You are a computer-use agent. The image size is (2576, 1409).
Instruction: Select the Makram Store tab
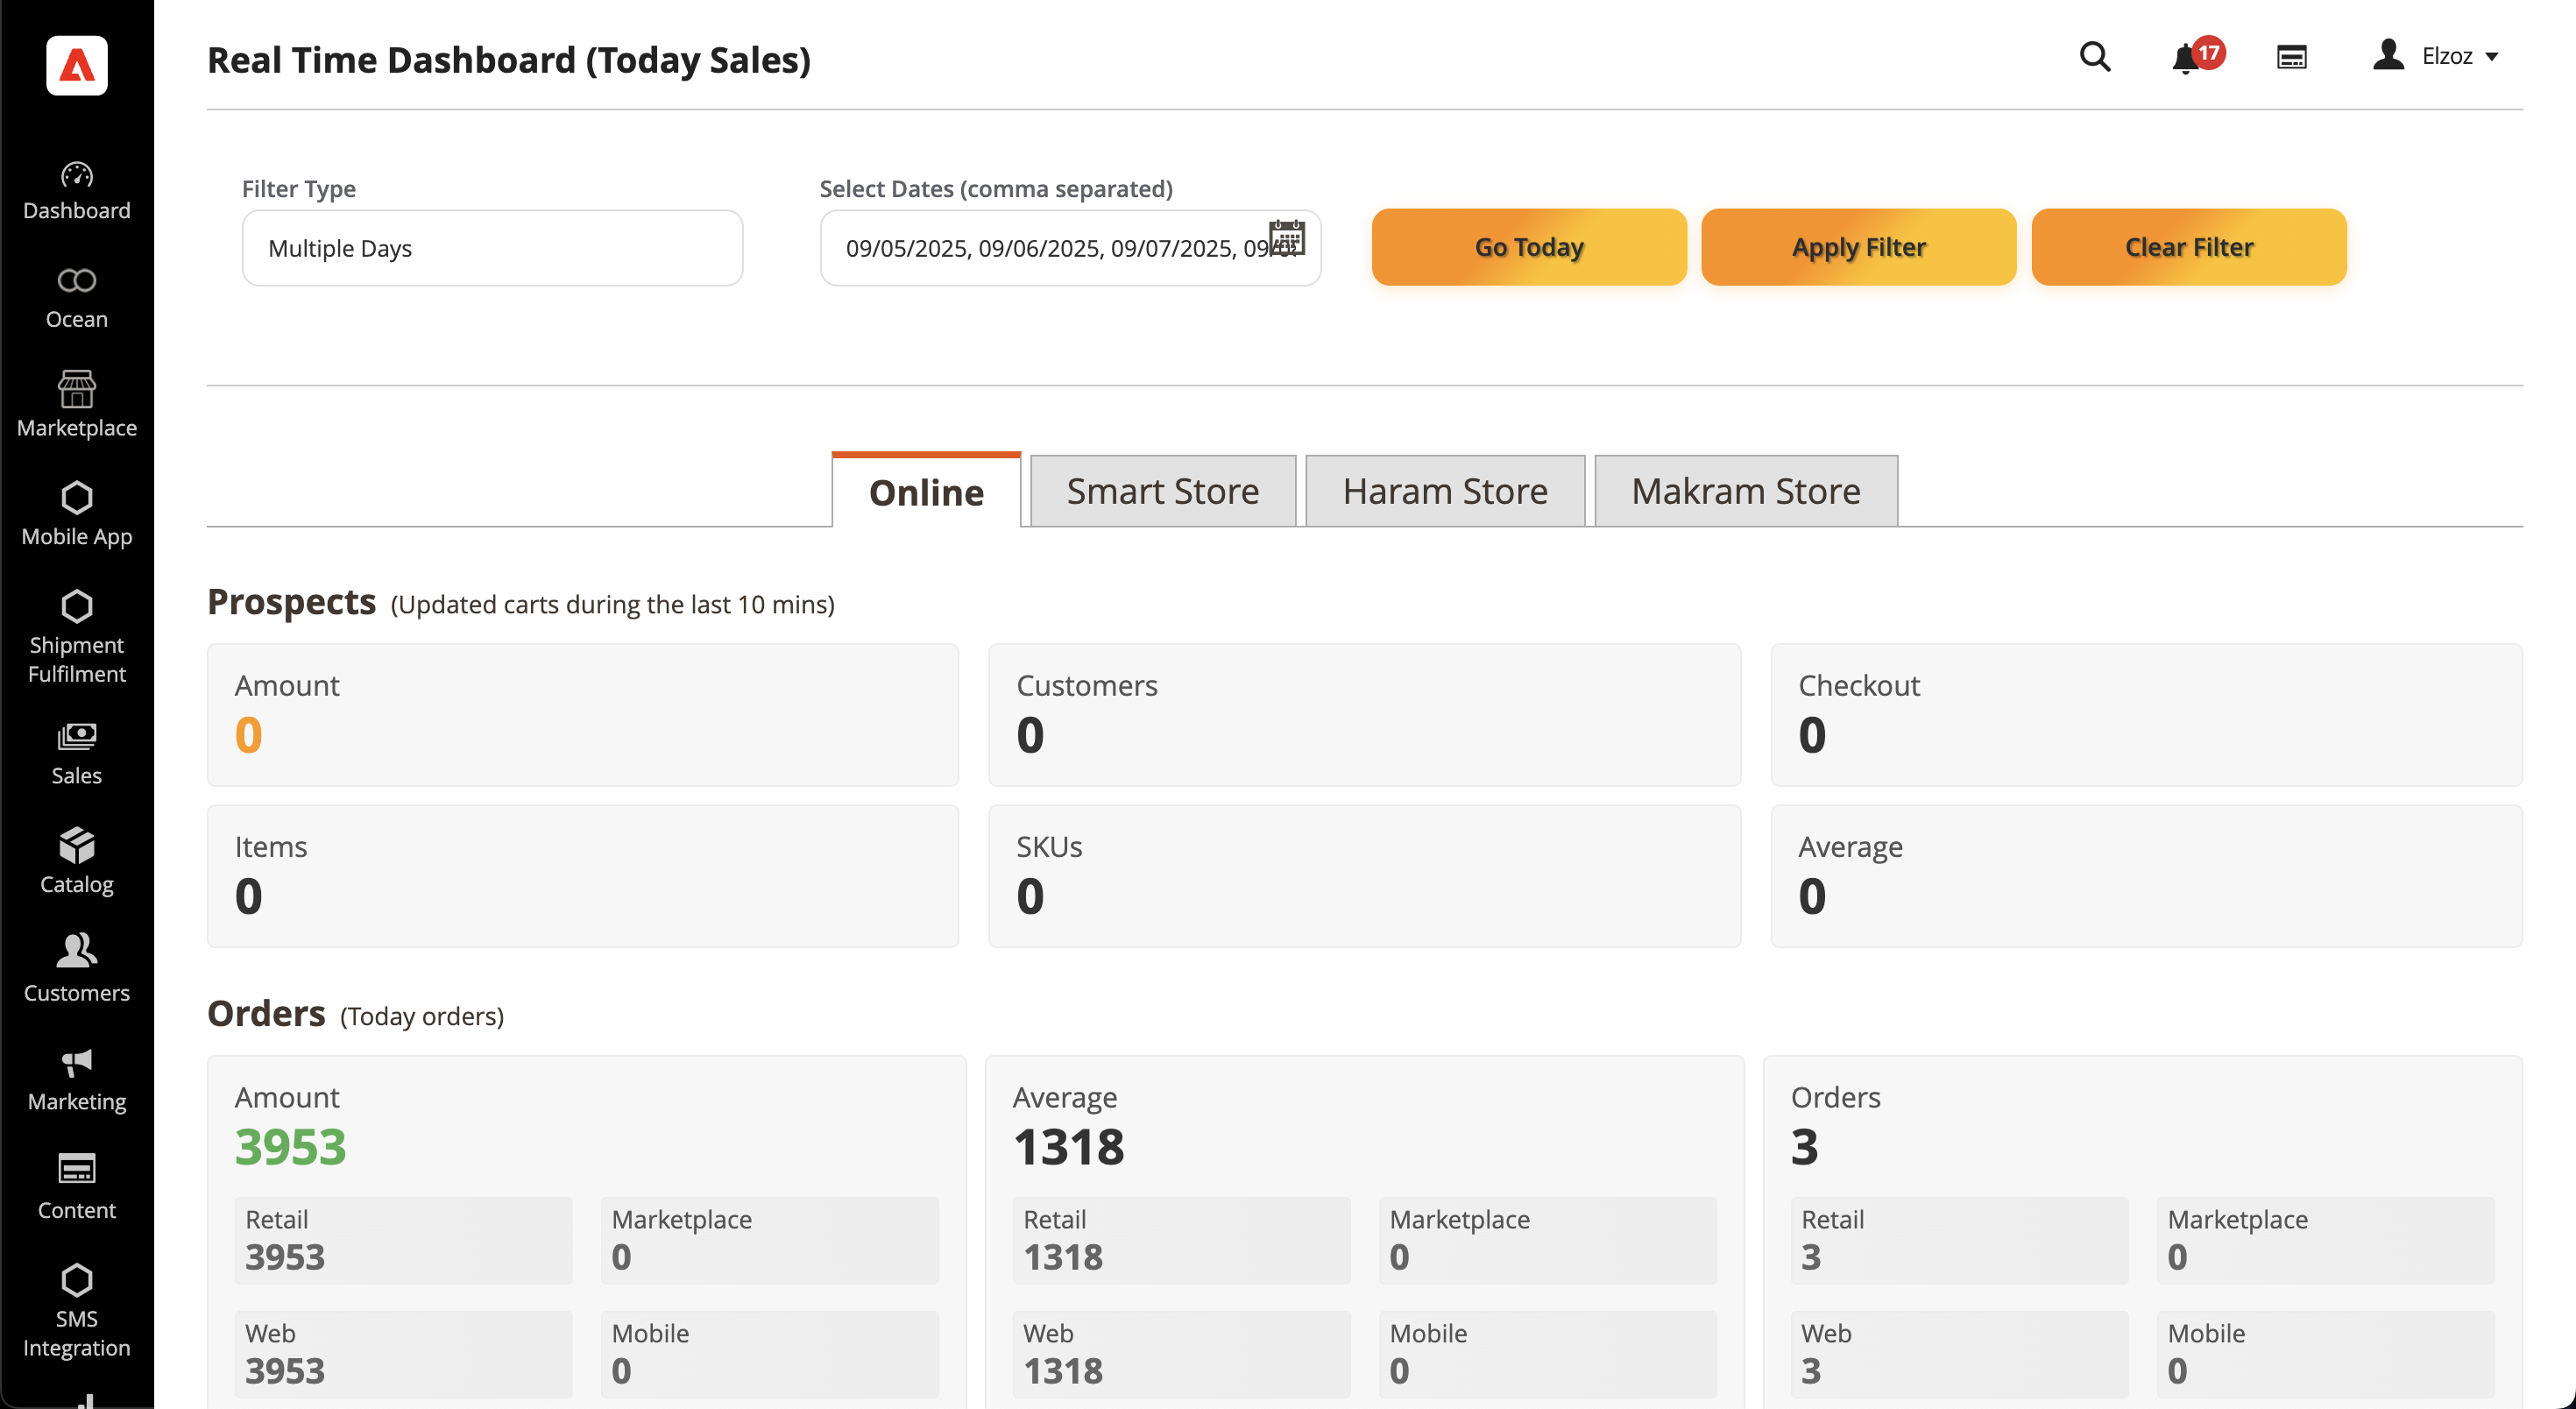[1745, 492]
